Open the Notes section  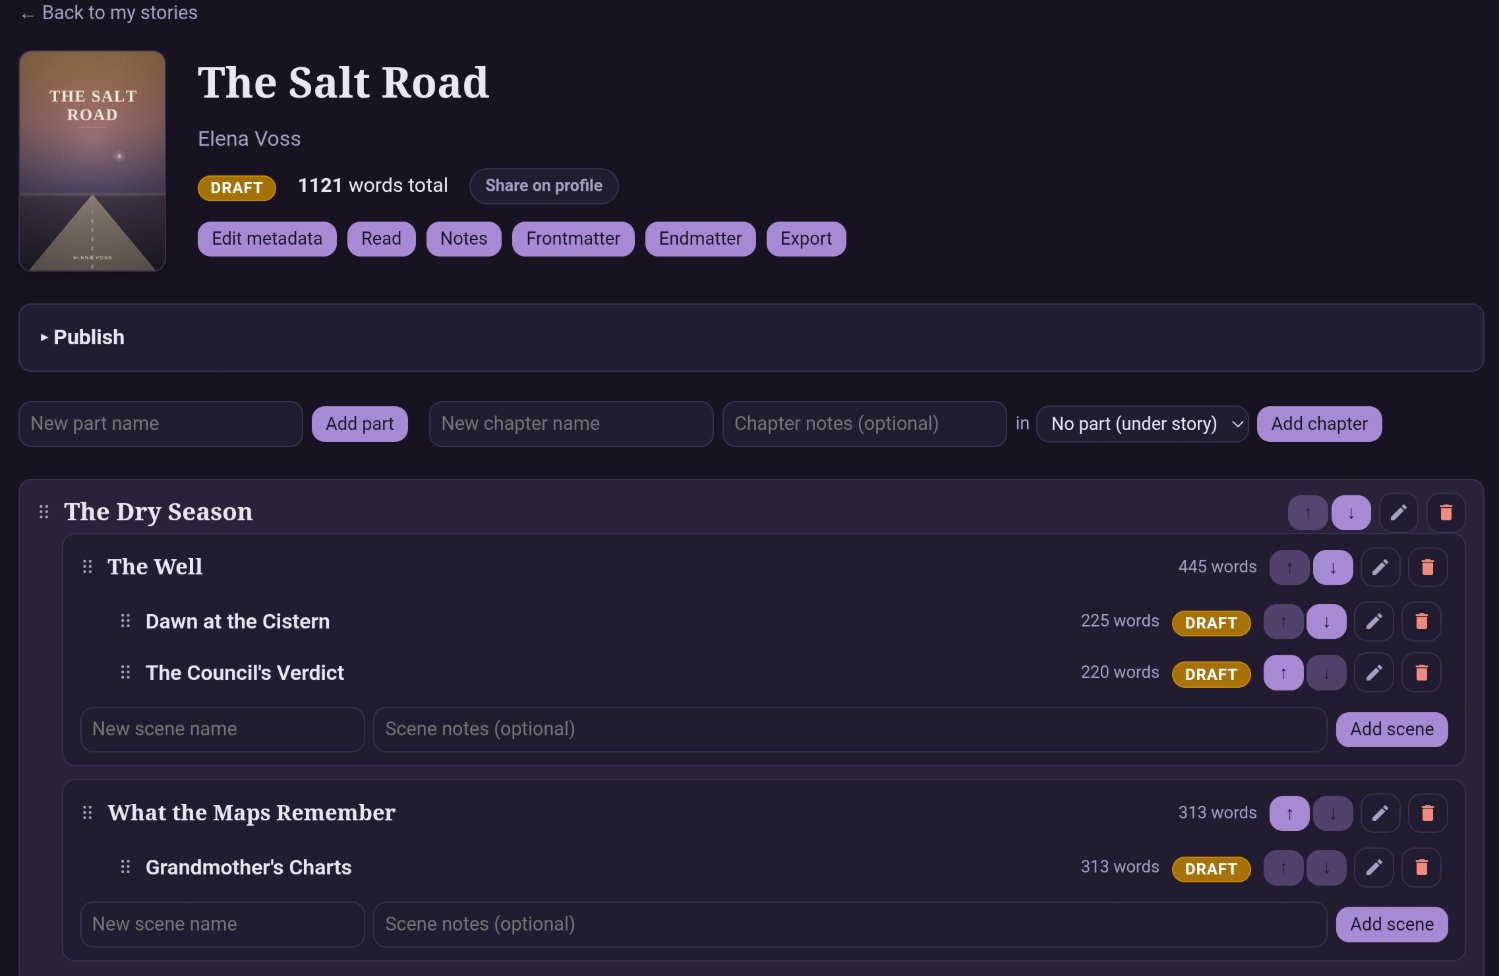(463, 239)
